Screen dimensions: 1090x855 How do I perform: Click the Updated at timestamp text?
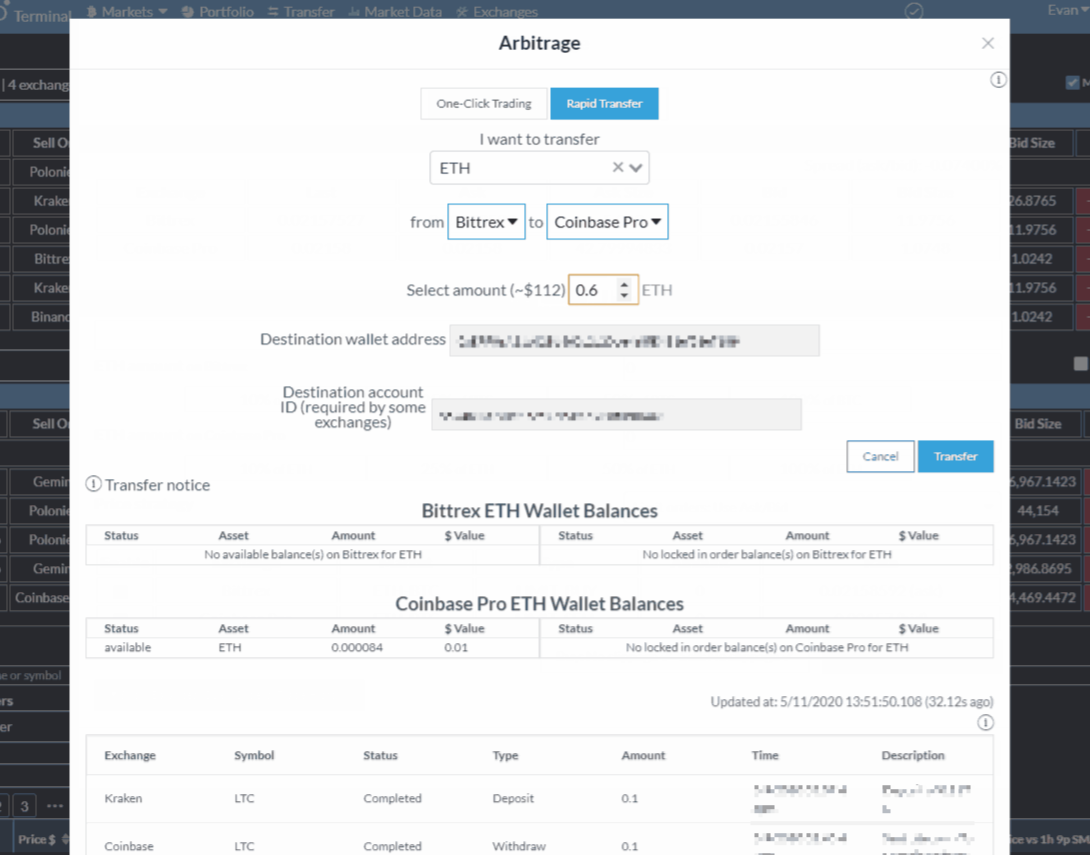pos(852,701)
